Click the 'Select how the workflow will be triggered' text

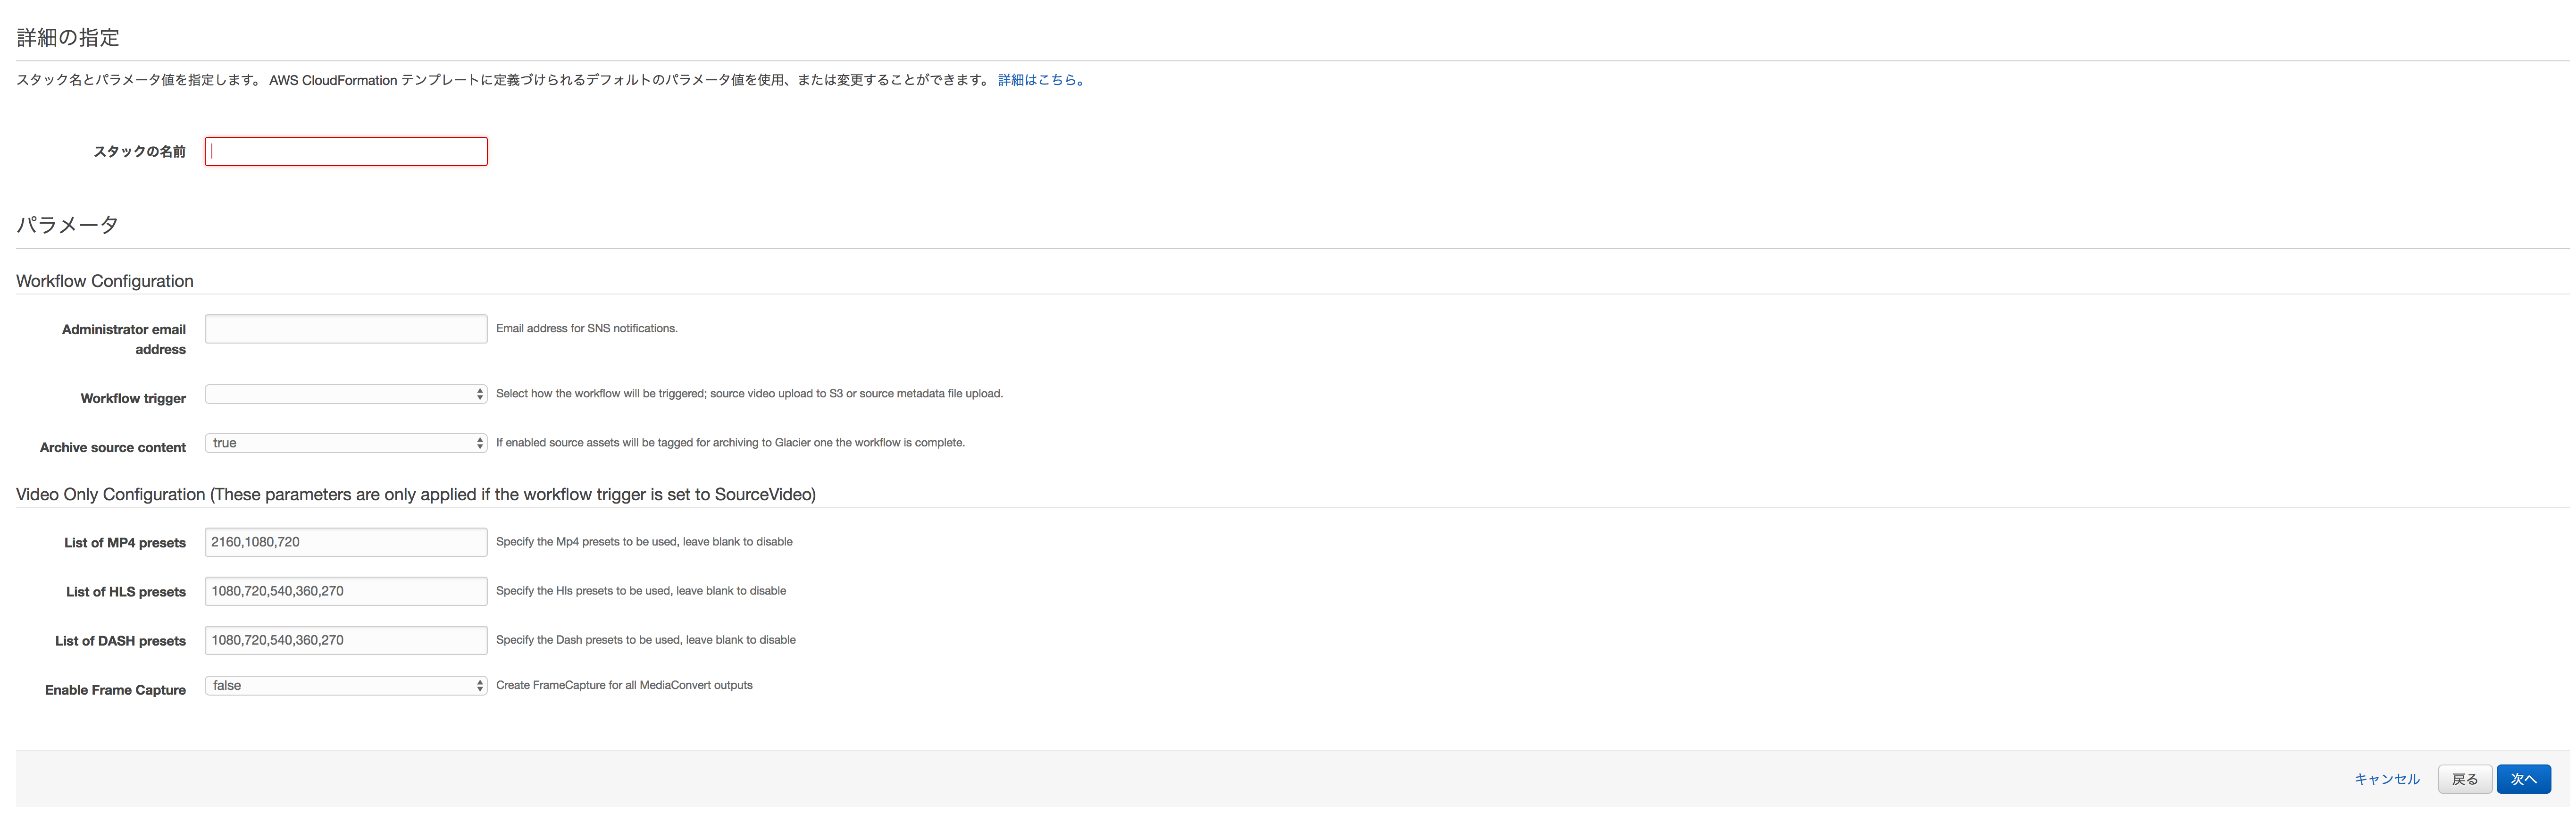pos(749,394)
